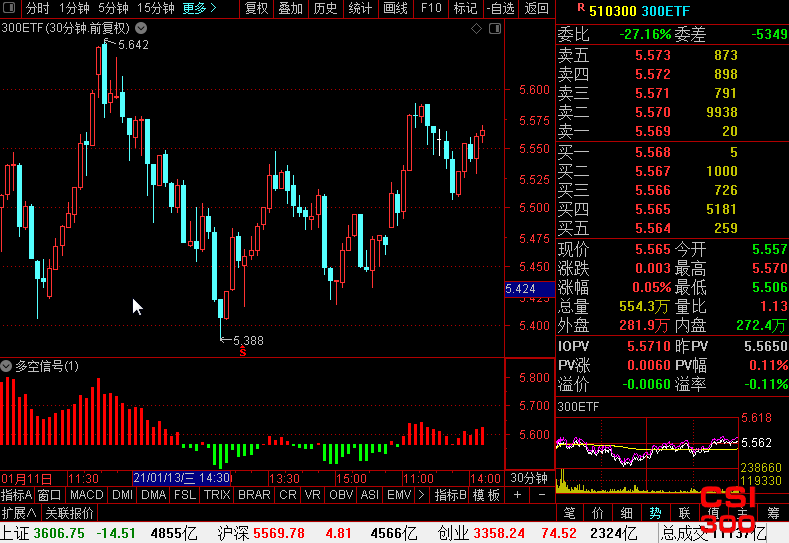Click 5.424 price axis marker

point(529,289)
